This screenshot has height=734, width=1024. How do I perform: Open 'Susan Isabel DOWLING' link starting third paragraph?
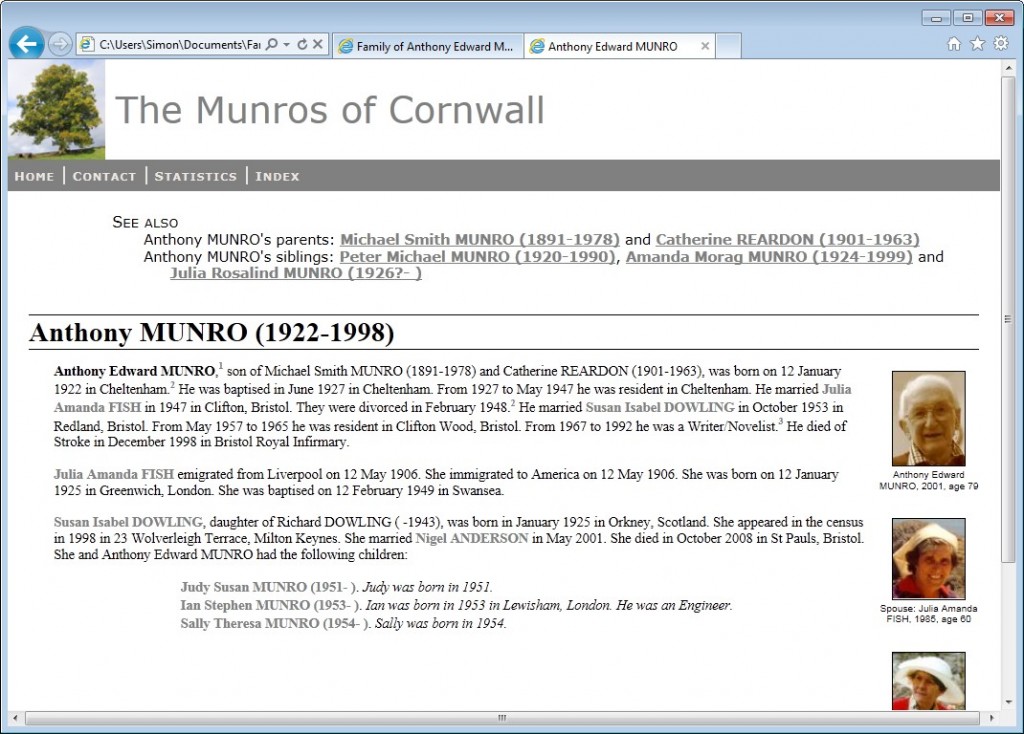point(128,522)
